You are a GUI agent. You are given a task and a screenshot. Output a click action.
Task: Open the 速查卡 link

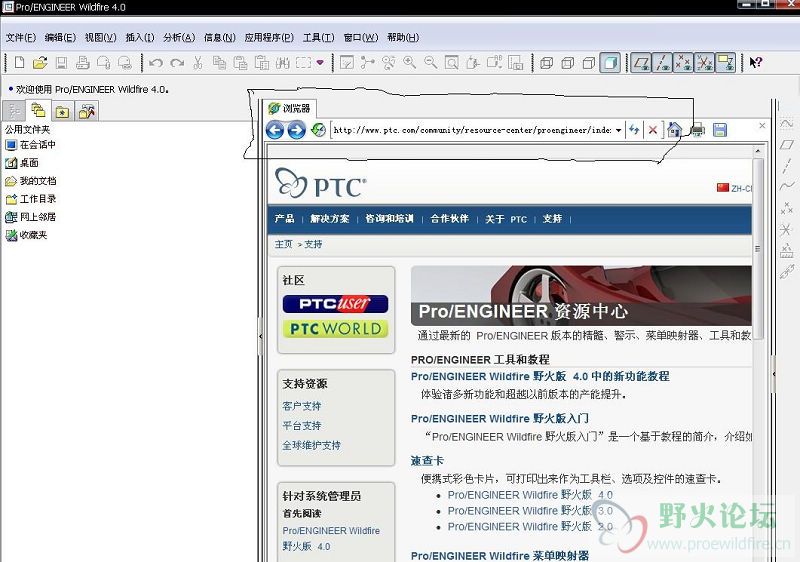click(427, 461)
